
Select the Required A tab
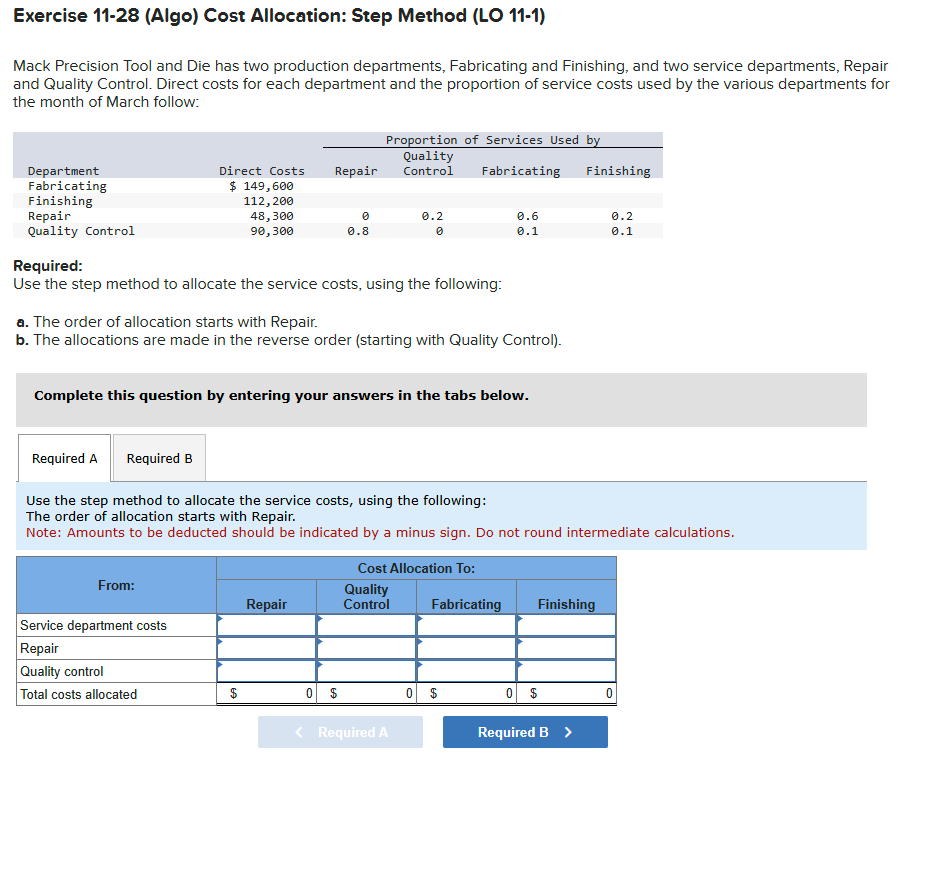pos(63,458)
